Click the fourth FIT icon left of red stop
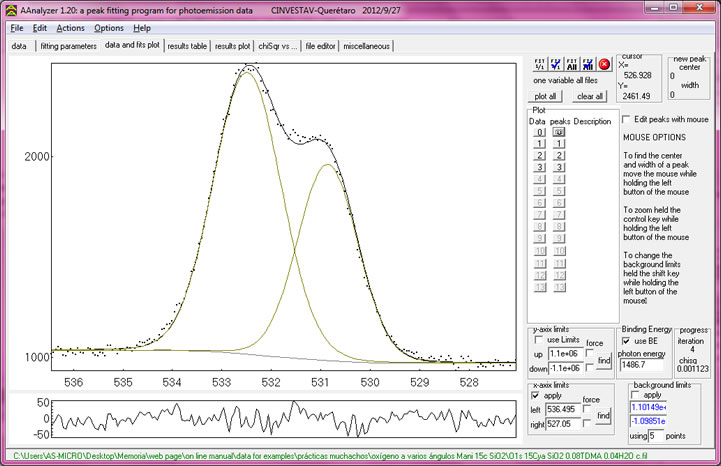 click(x=588, y=63)
